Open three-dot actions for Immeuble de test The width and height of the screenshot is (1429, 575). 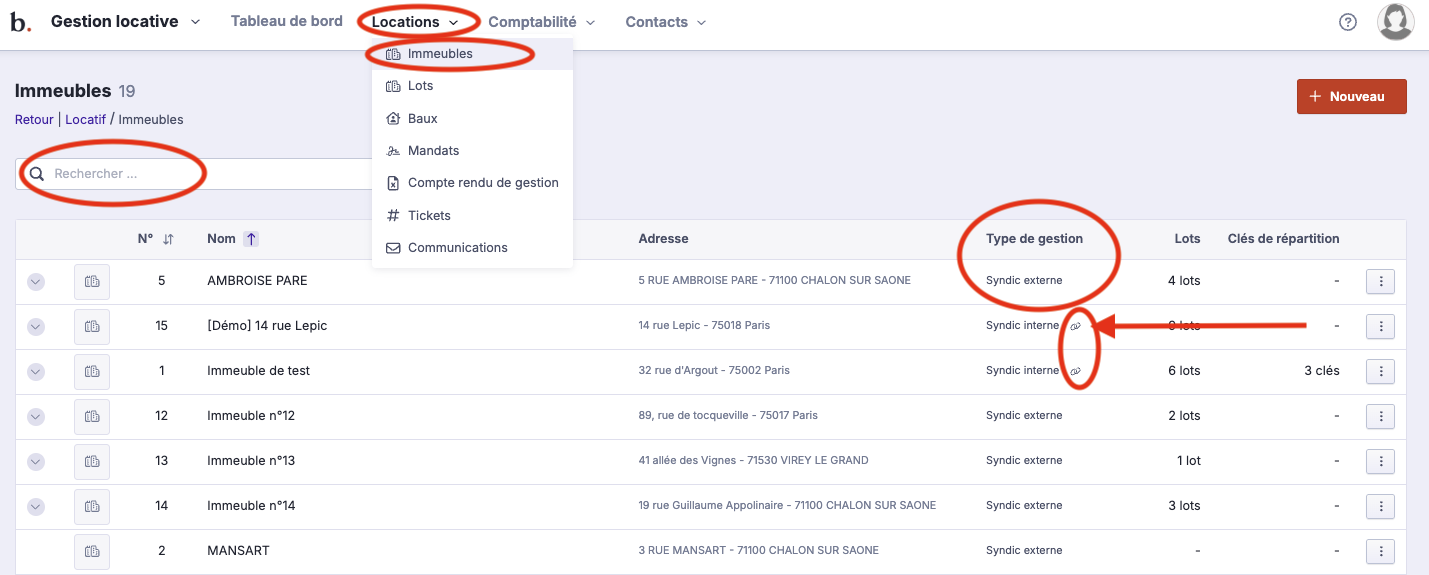click(1380, 371)
